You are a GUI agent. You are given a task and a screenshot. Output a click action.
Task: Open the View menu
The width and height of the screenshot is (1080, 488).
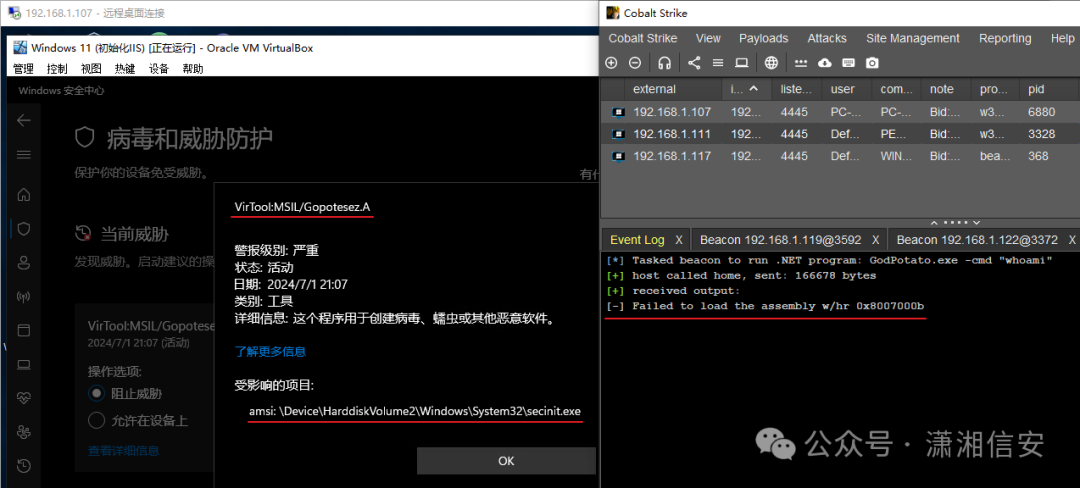coord(708,39)
